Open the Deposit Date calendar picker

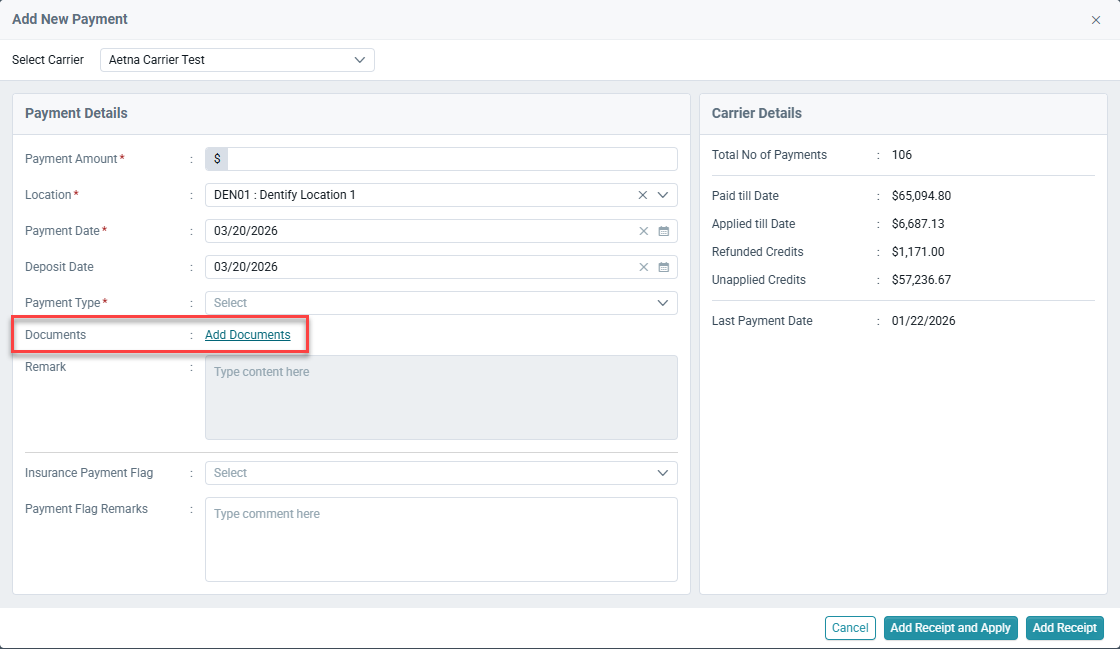[x=664, y=266]
